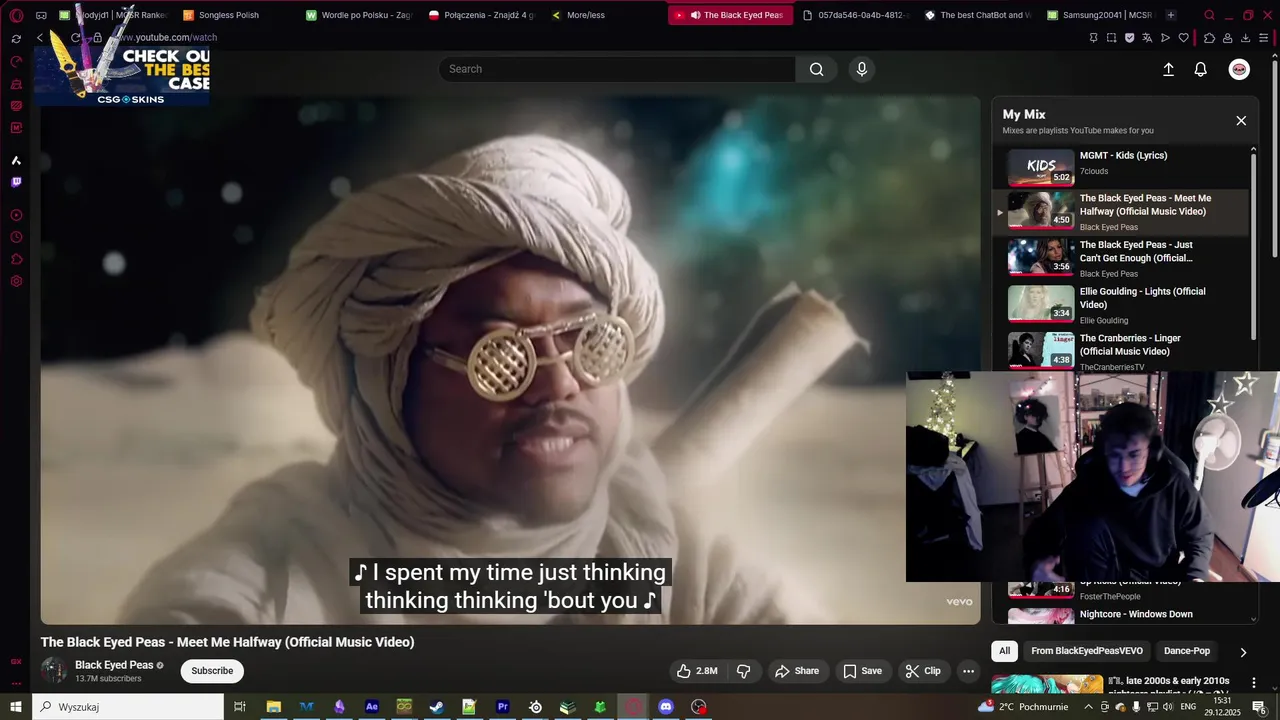The image size is (1280, 720).
Task: Click the Clip button
Action: (x=923, y=671)
